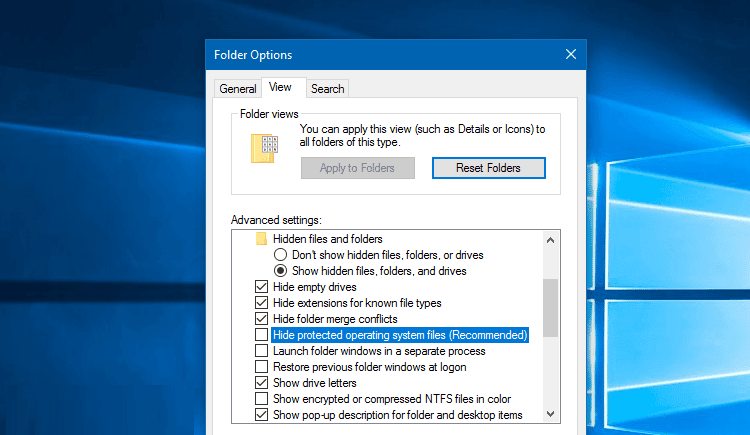Enable Restore previous folder windows at logon
Image resolution: width=750 pixels, height=435 pixels.
(x=261, y=367)
